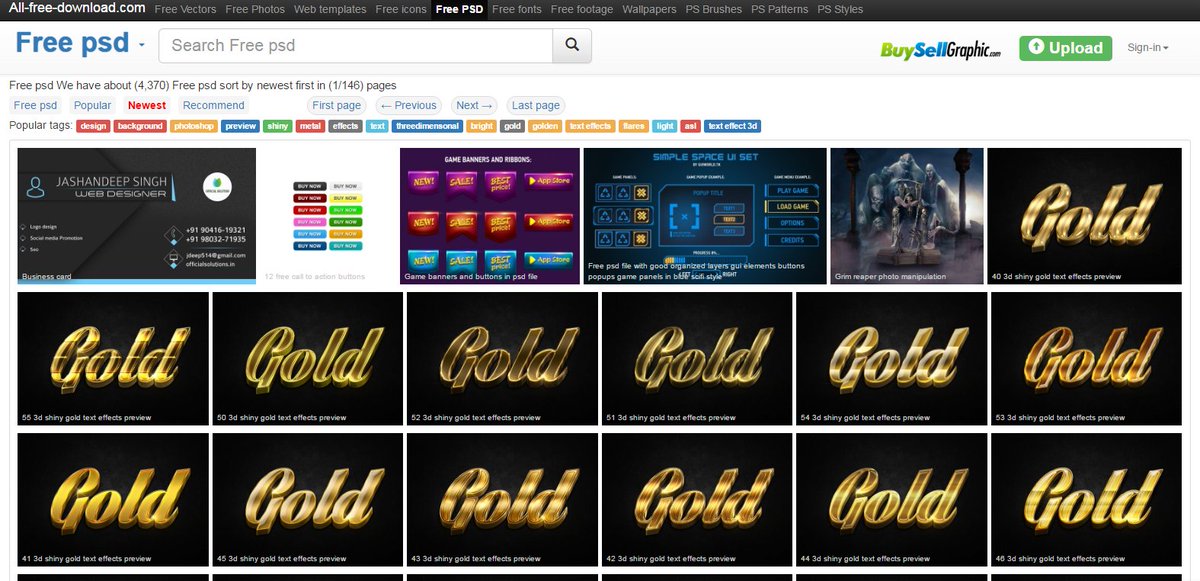Image resolution: width=1200 pixels, height=581 pixels.
Task: Focus the Search Free psd input field
Action: point(356,45)
